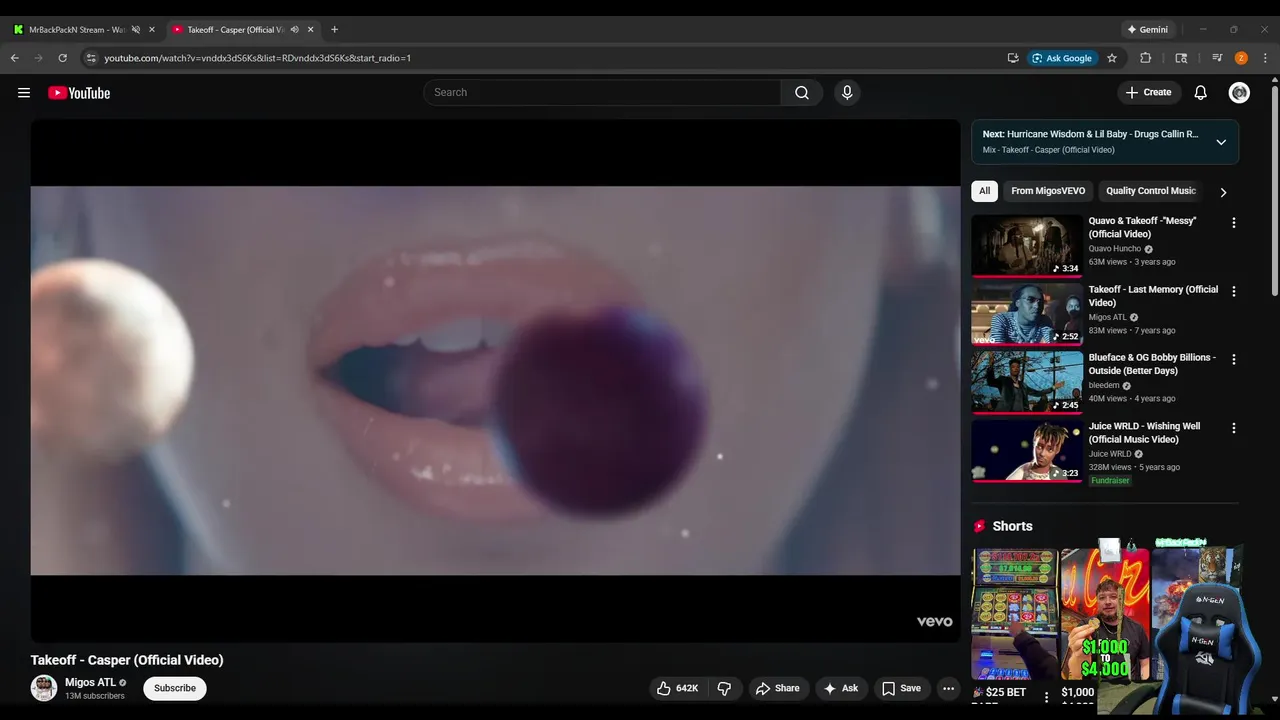
Task: Open the bleedem channel link
Action: coord(1104,386)
